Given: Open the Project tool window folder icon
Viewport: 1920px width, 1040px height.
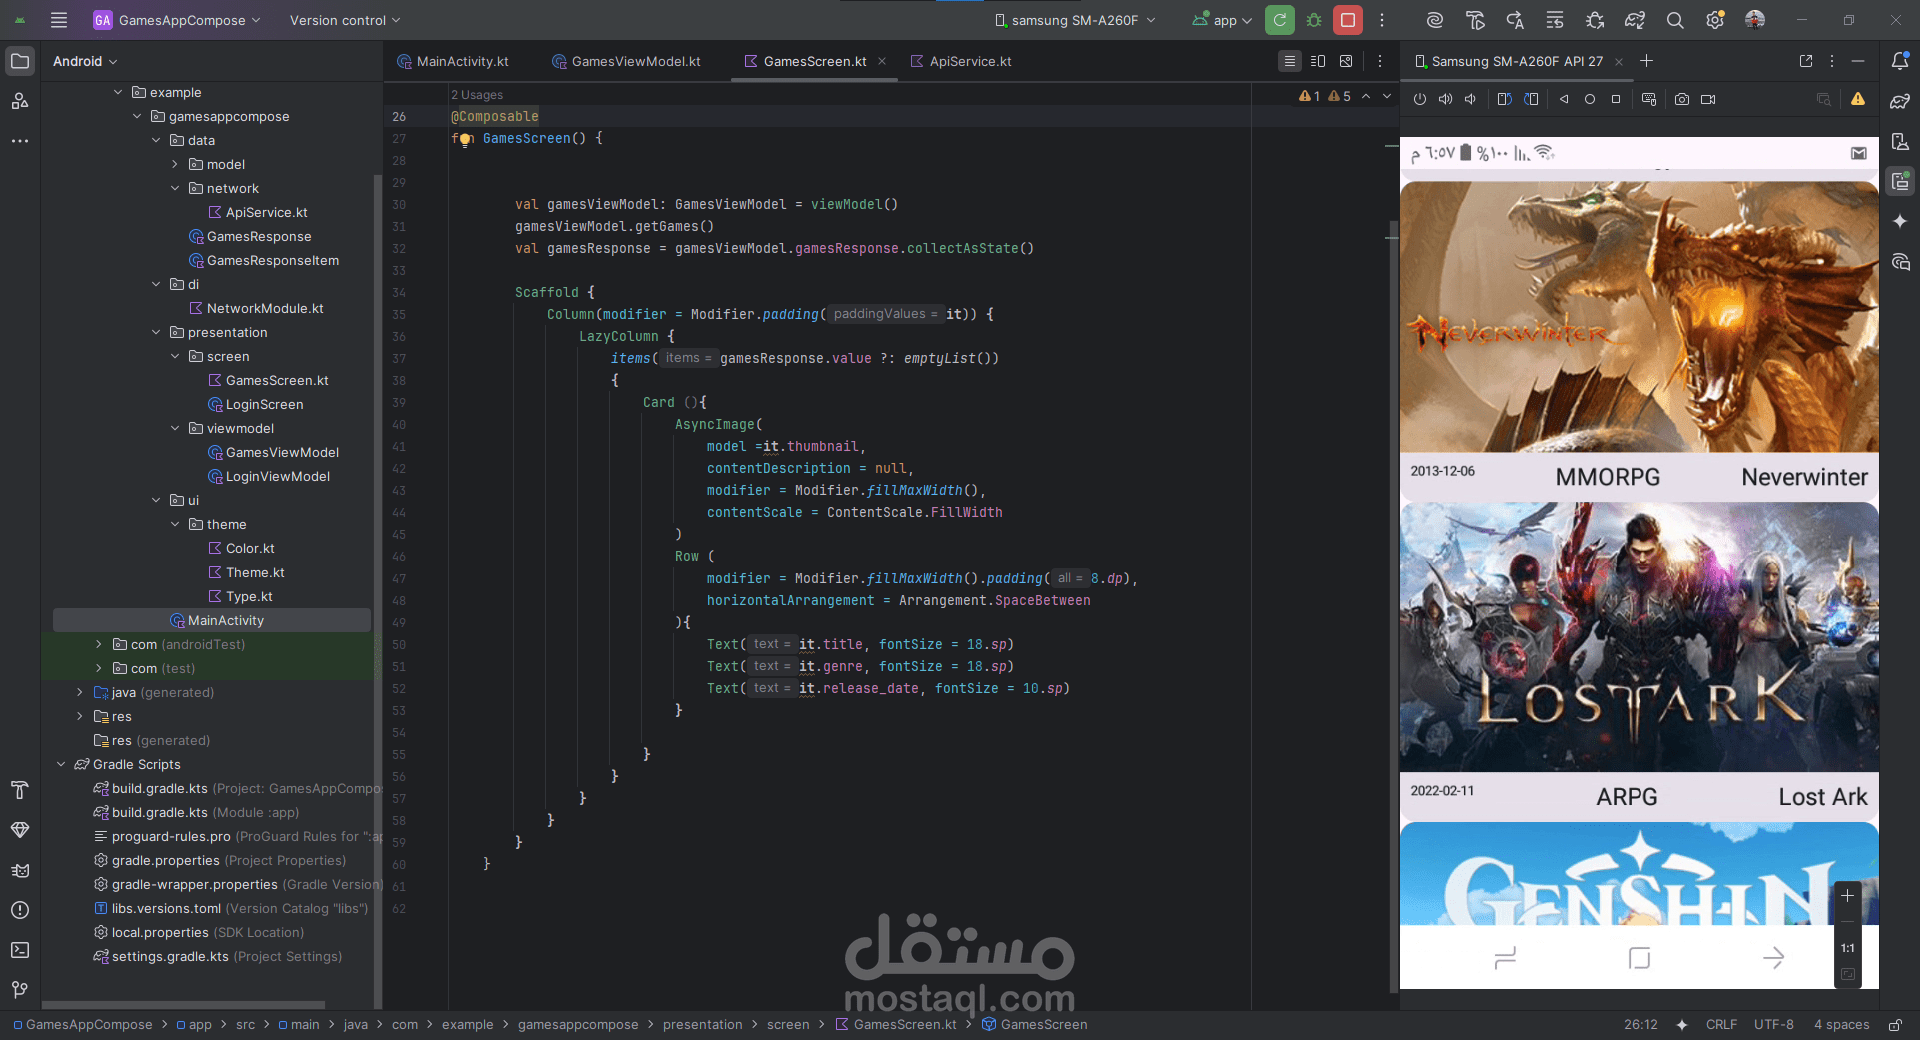Looking at the screenshot, I should [x=20, y=61].
